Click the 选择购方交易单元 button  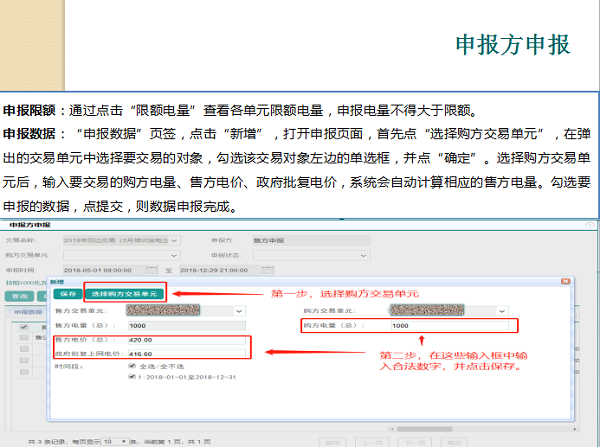(124, 294)
